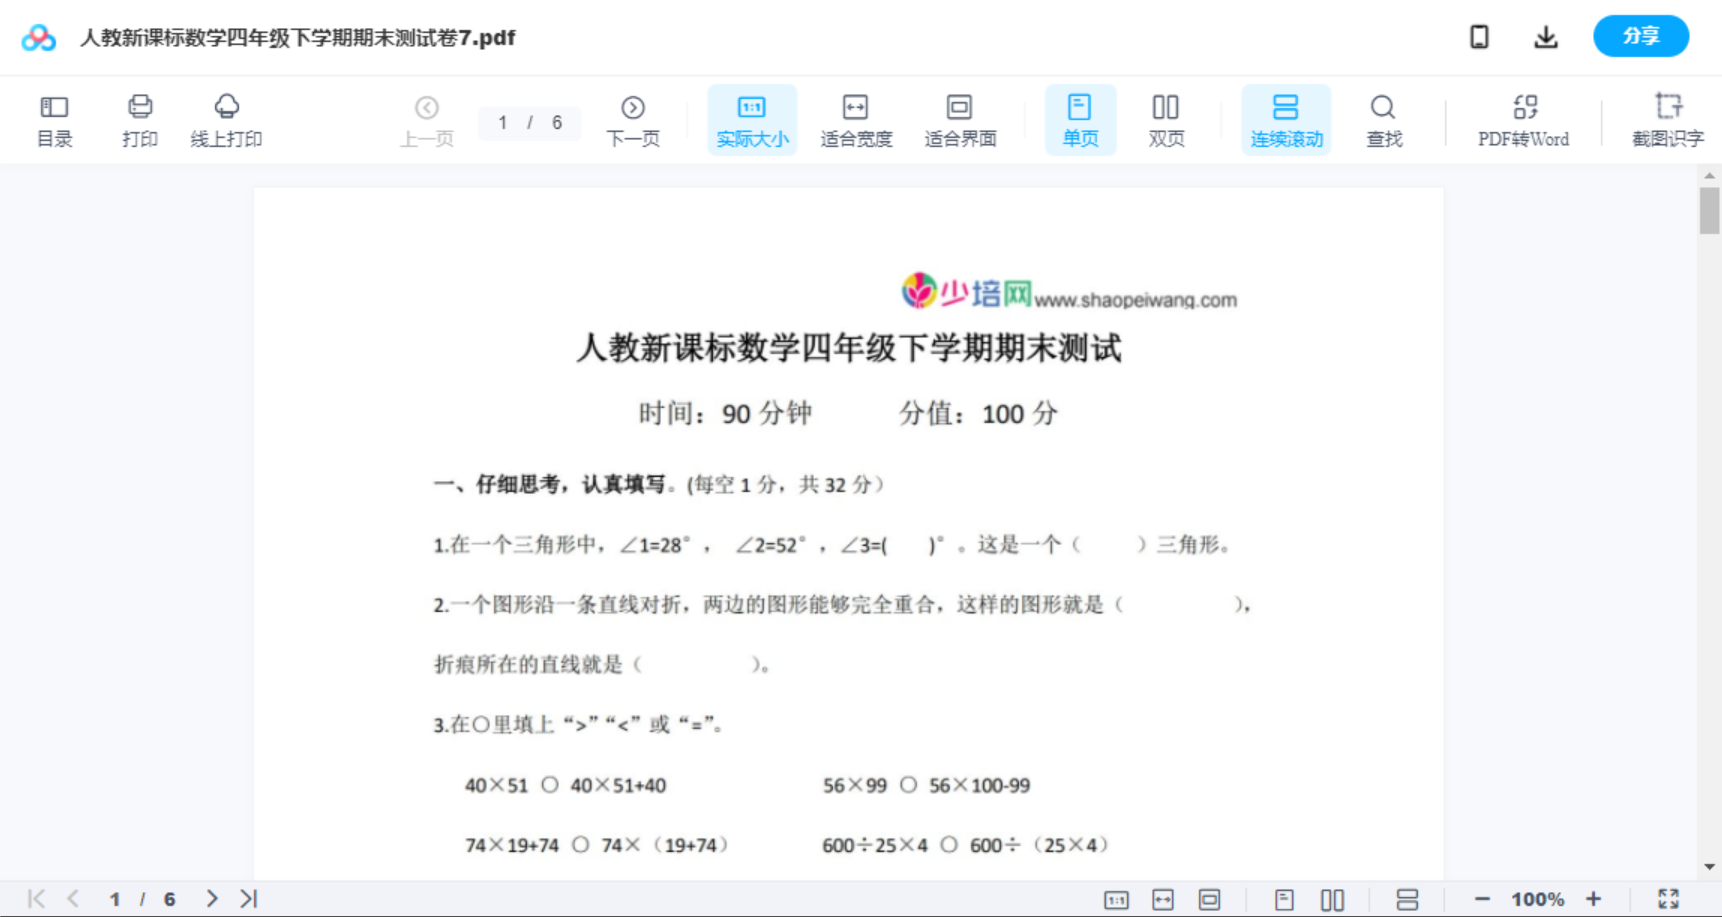The image size is (1722, 917).
Task: Switch to 单页 single-page mode
Action: pos(1080,119)
